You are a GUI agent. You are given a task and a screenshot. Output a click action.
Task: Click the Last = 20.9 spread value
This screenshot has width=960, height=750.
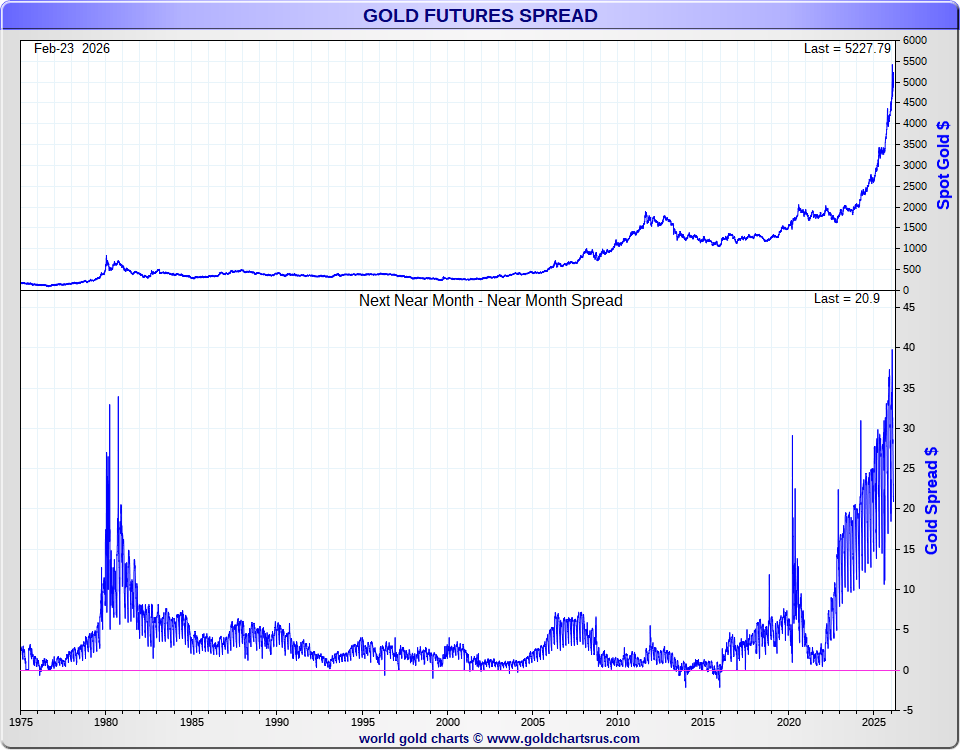(x=846, y=299)
